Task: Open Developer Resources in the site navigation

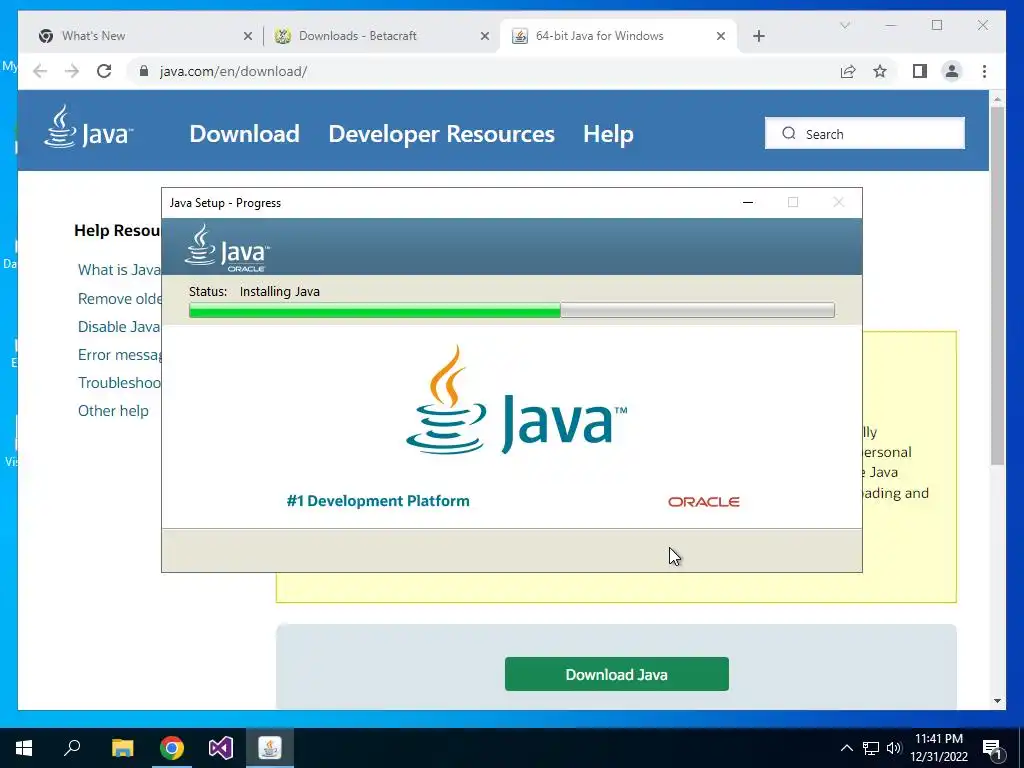Action: pyautogui.click(x=441, y=134)
